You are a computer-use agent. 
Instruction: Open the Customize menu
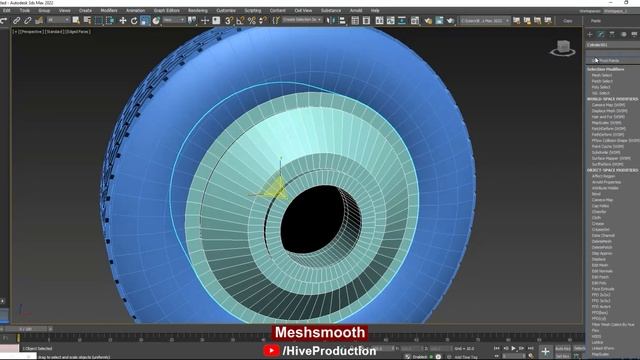226,11
